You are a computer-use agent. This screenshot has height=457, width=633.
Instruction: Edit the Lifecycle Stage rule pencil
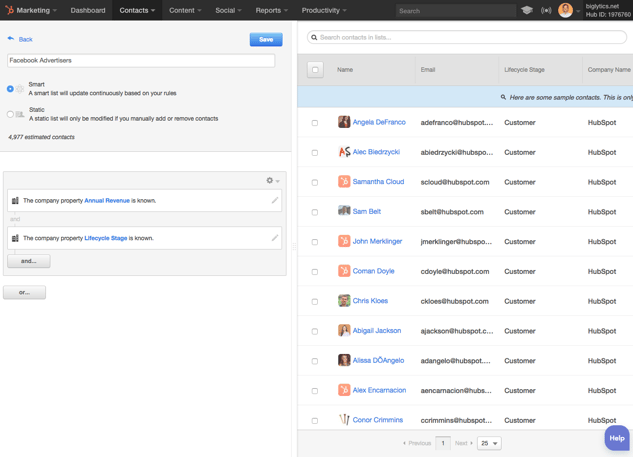275,238
